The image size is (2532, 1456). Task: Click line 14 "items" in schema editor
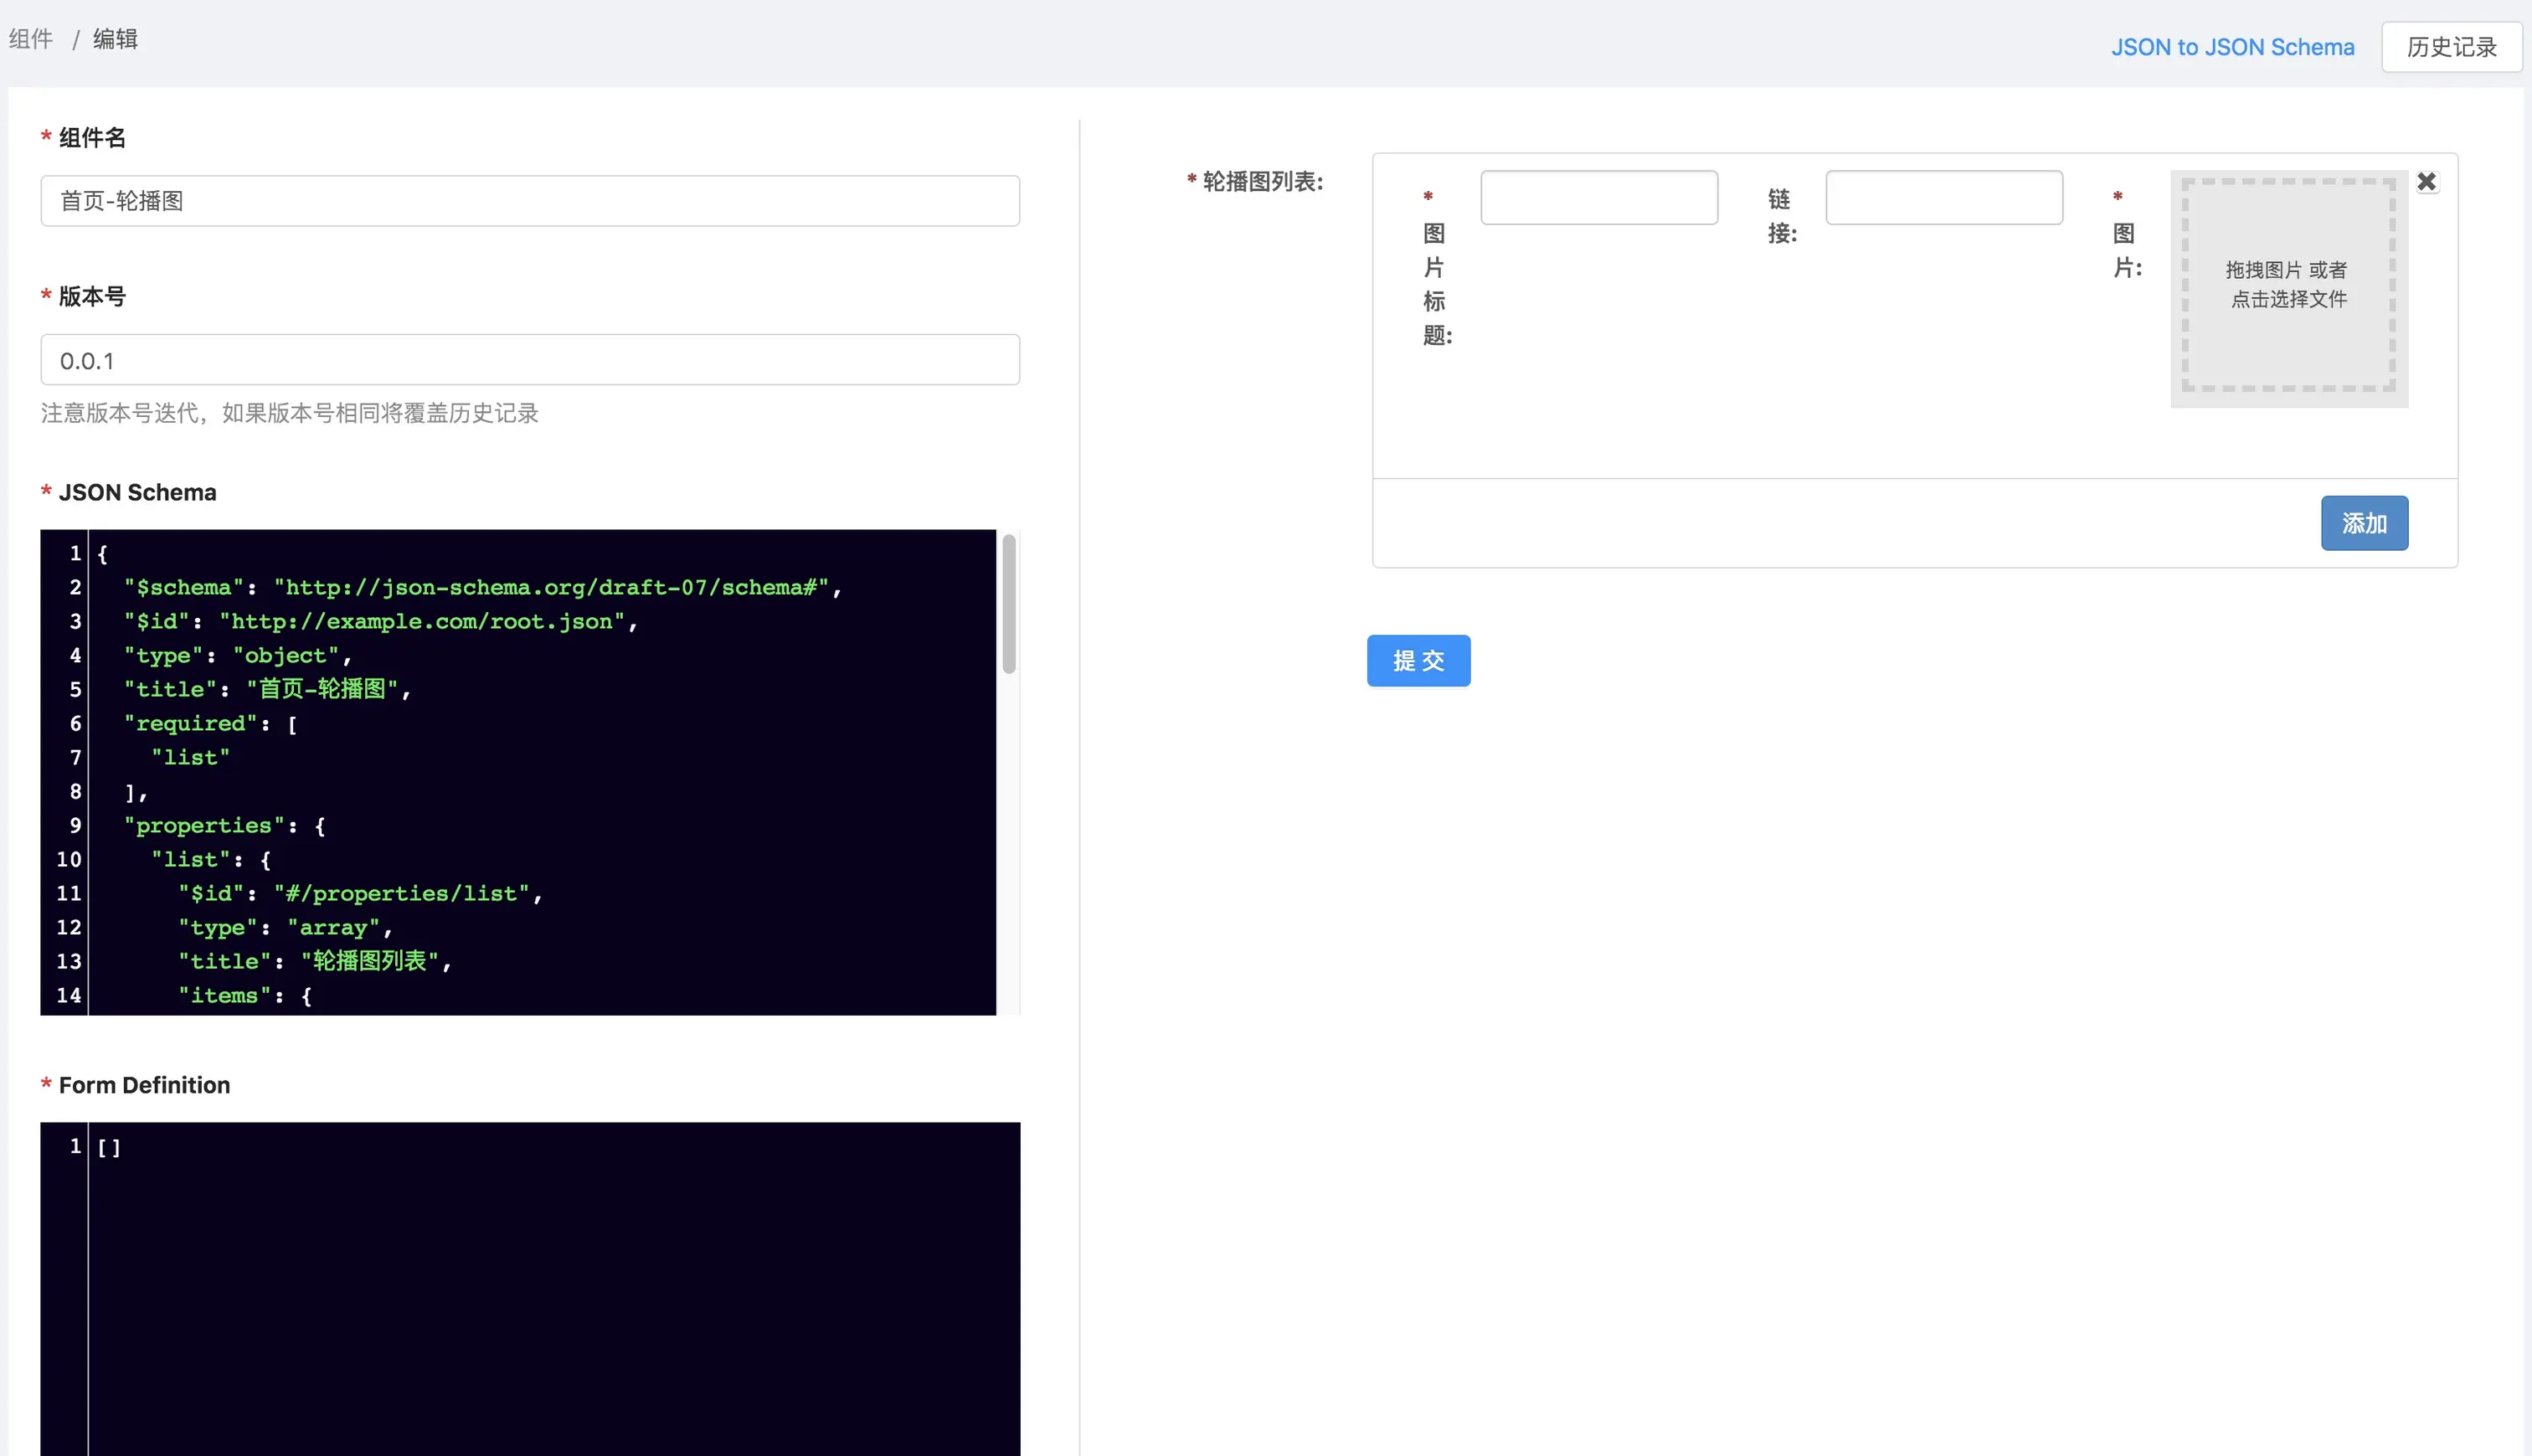(x=245, y=995)
